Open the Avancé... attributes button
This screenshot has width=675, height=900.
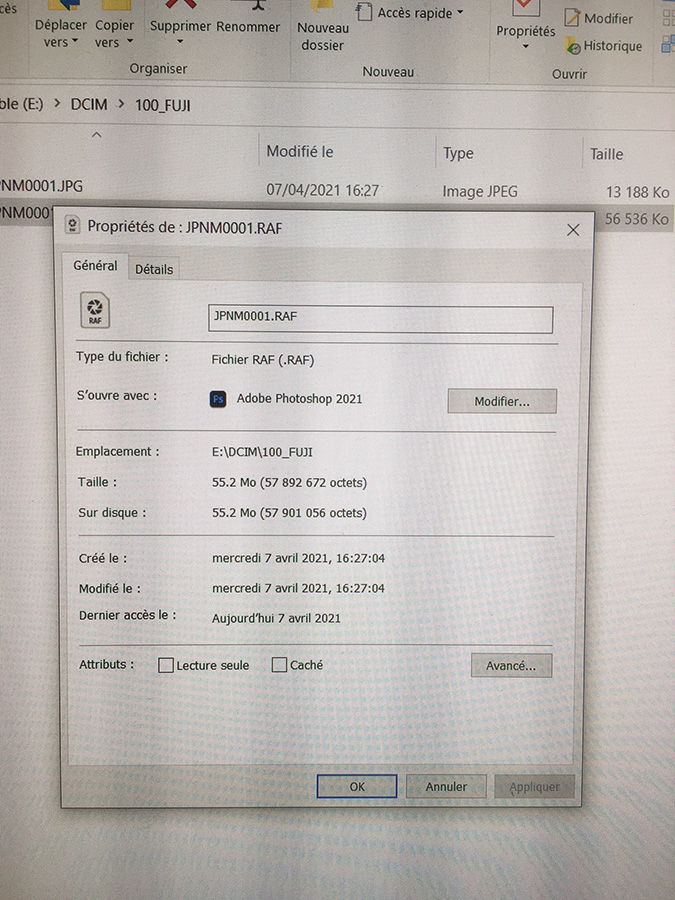pos(511,665)
